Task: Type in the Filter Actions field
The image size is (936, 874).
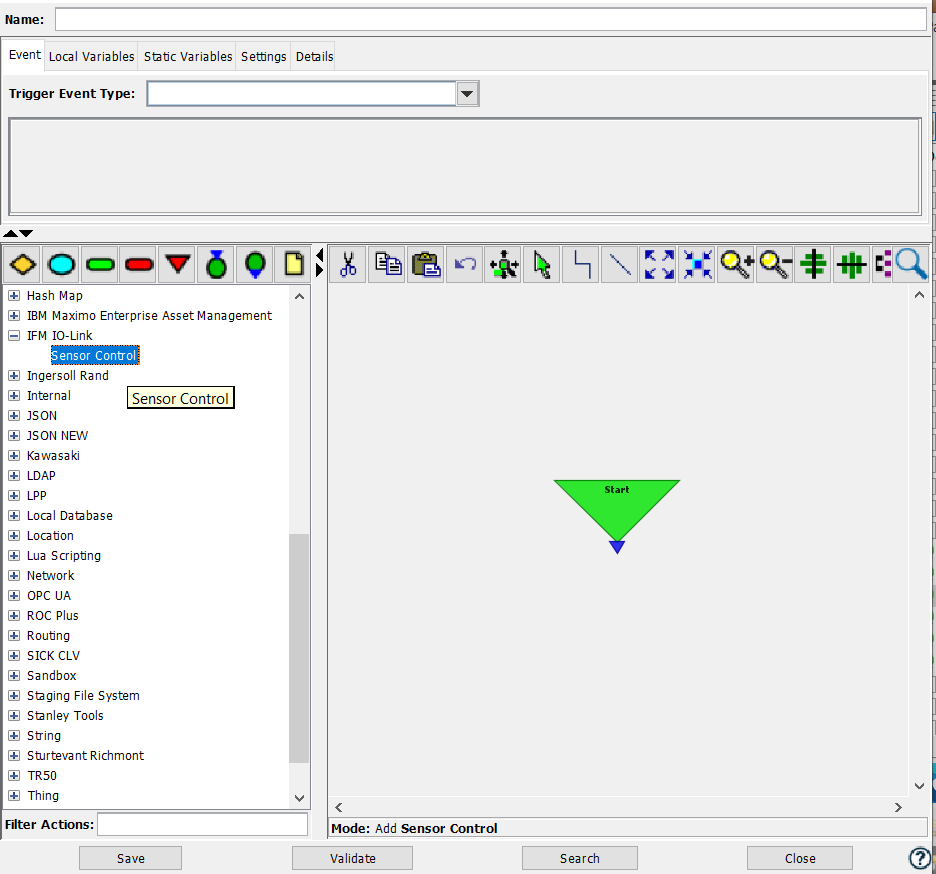Action: [x=202, y=823]
